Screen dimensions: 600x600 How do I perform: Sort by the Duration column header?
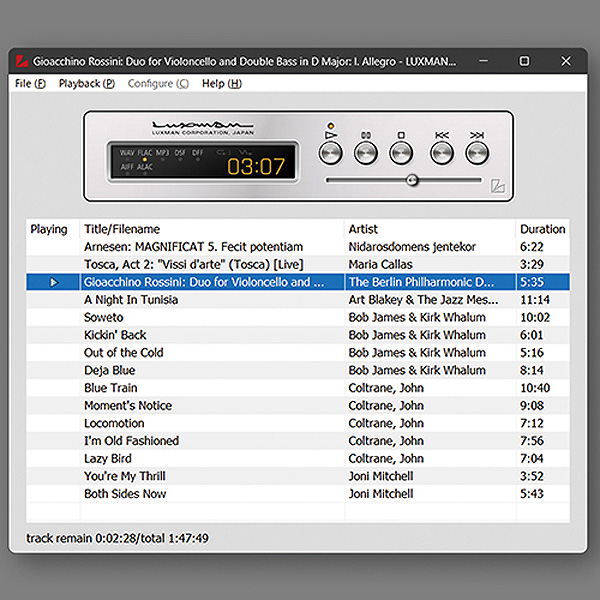point(542,229)
